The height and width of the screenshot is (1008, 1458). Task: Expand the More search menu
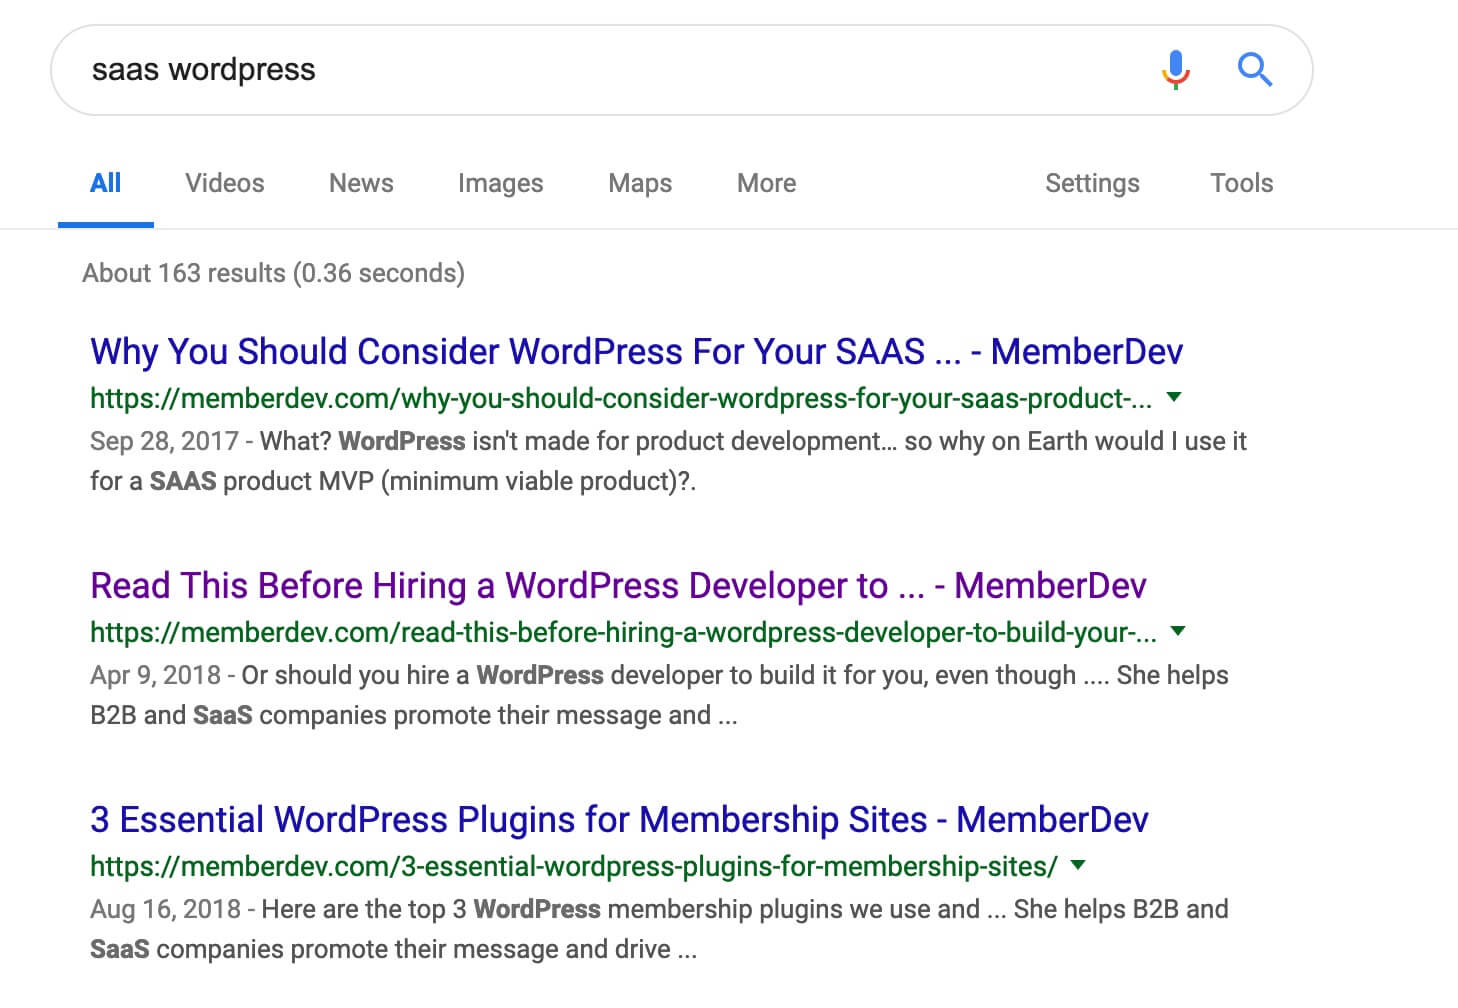766,183
